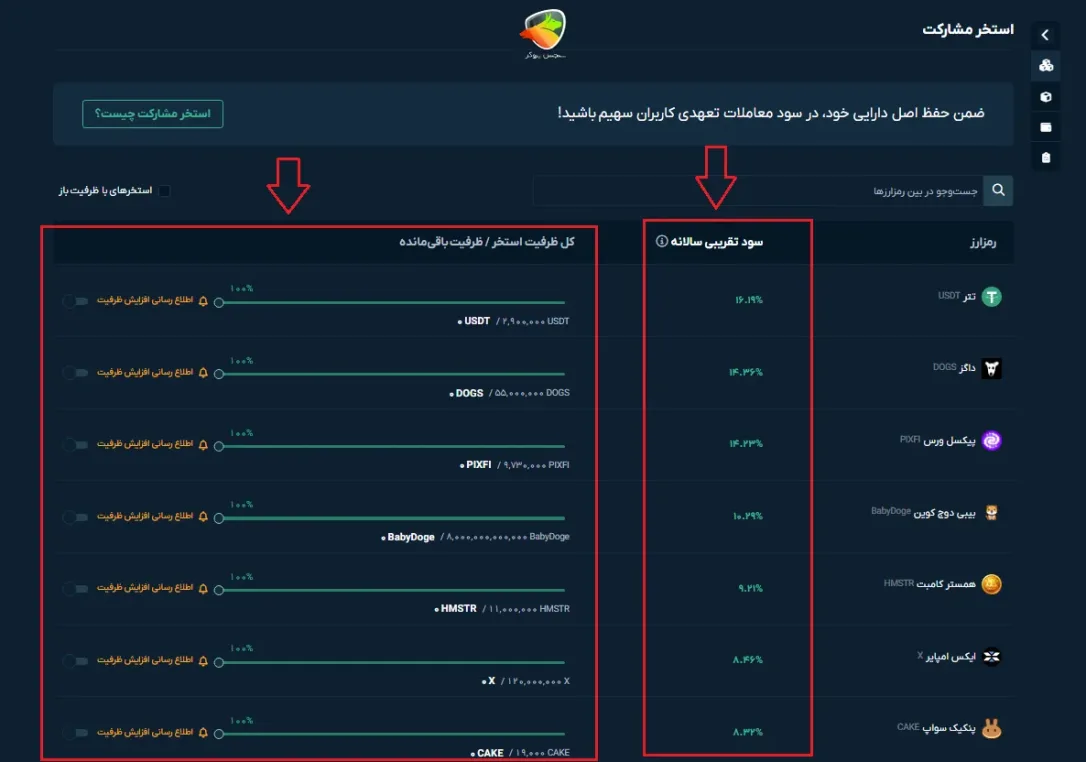
Task: Click the CAKE PancakeSwap coin icon
Action: tap(991, 728)
